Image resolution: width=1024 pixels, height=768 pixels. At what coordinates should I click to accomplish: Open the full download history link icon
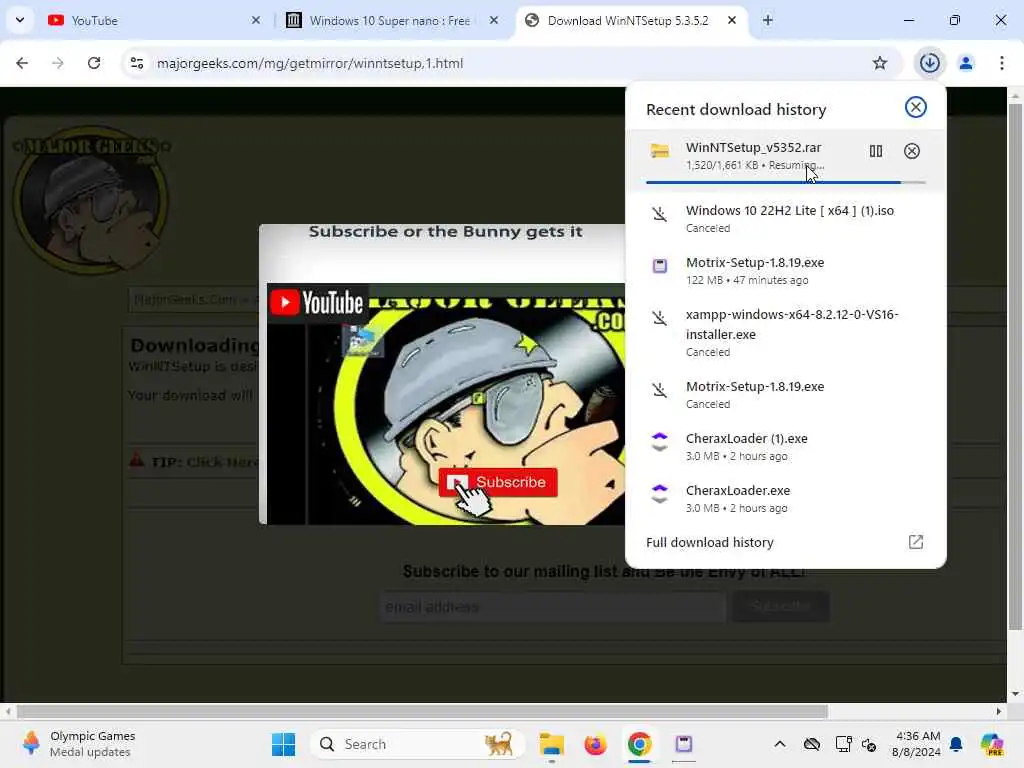point(916,542)
